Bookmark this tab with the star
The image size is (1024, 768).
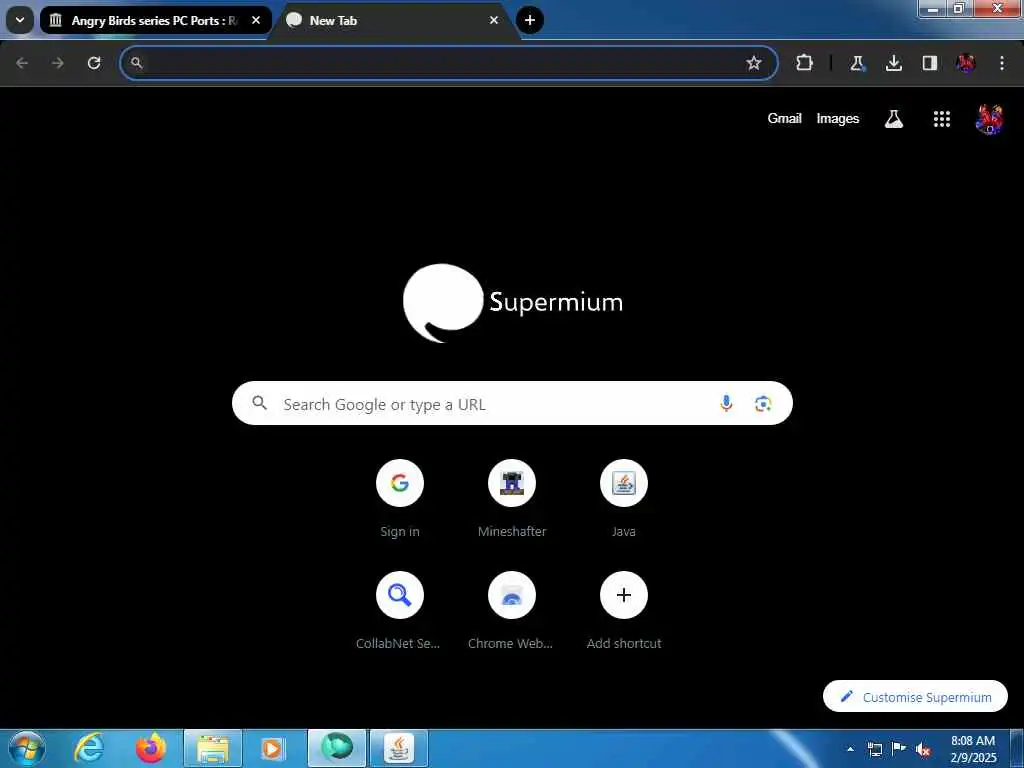click(x=754, y=63)
